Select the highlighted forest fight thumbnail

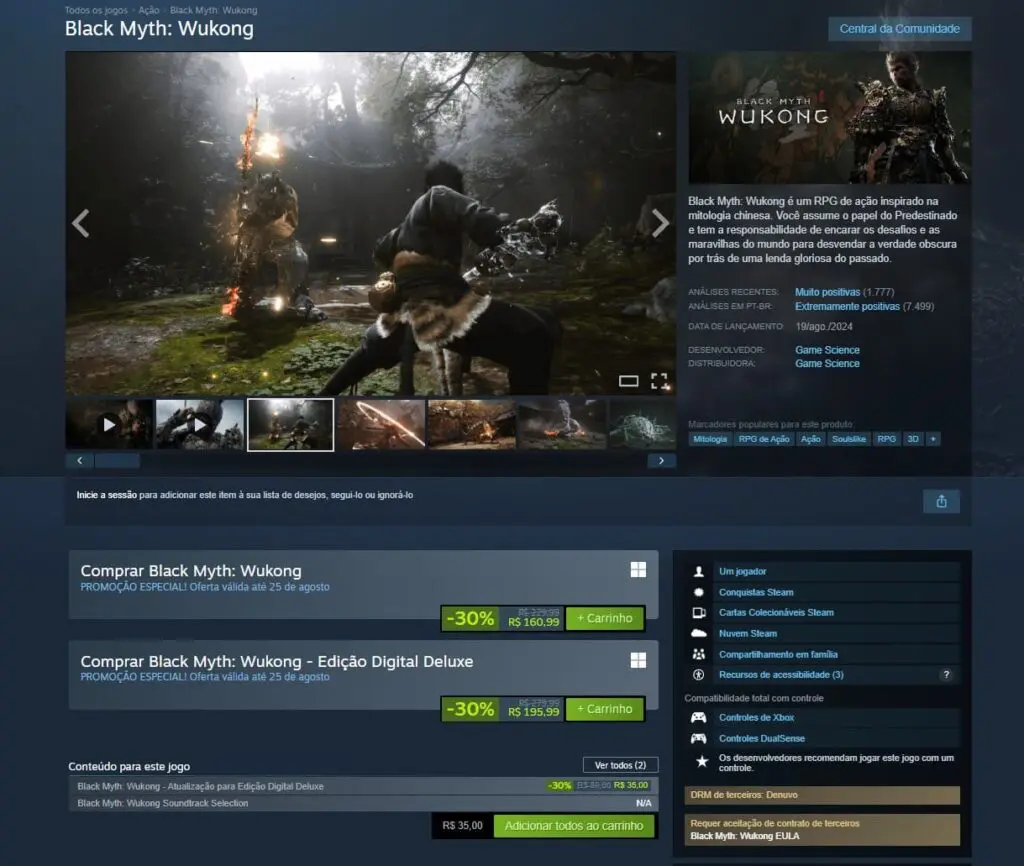point(291,425)
